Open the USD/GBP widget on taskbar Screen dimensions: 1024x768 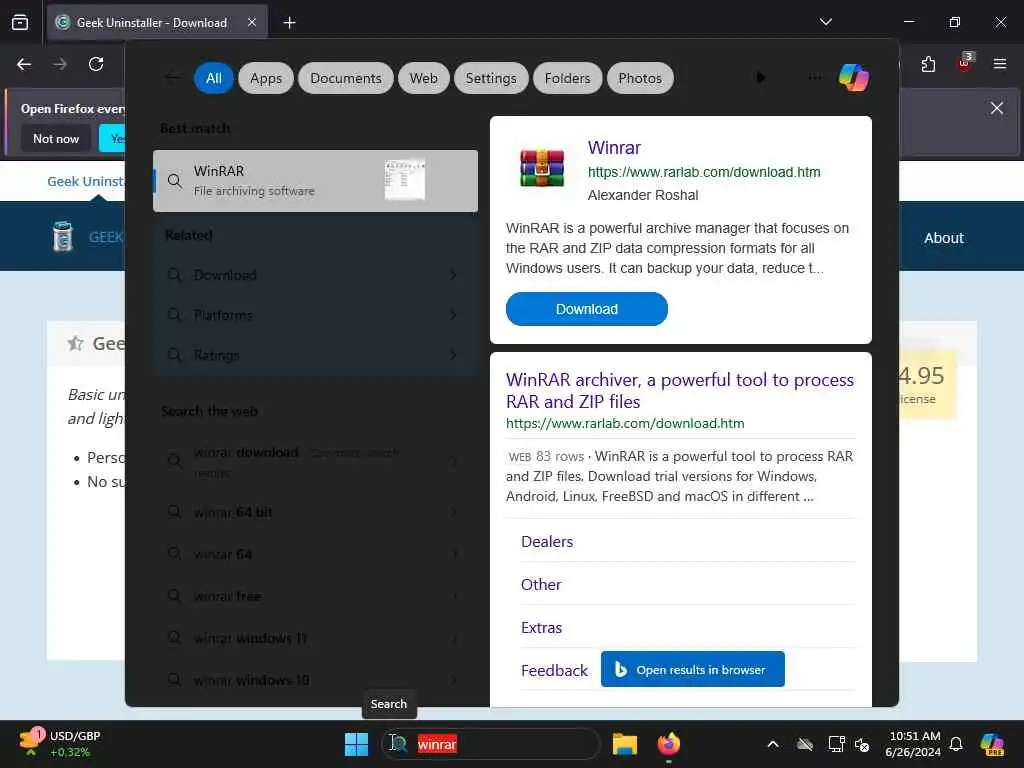(60, 744)
